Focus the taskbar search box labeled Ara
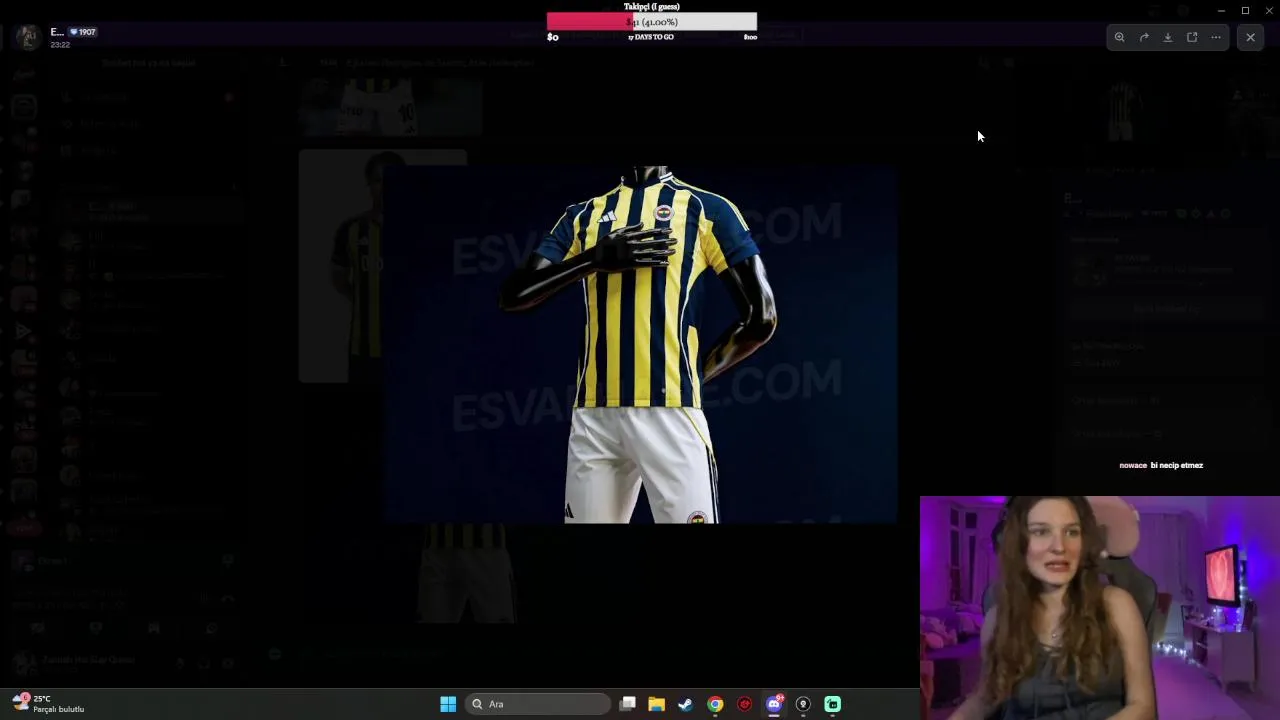Image resolution: width=1280 pixels, height=720 pixels. pos(539,704)
